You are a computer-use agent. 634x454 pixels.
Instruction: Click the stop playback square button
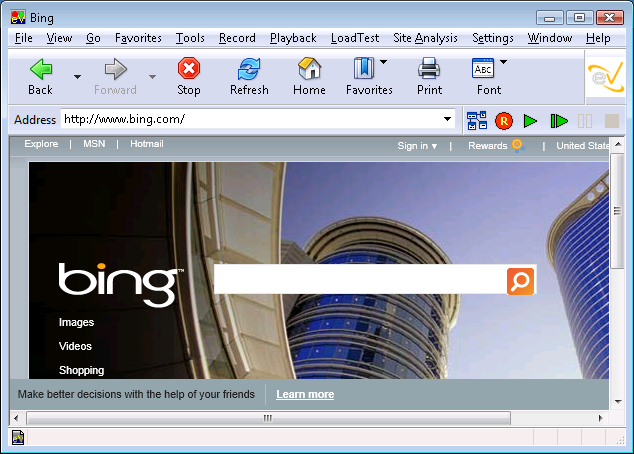click(612, 121)
